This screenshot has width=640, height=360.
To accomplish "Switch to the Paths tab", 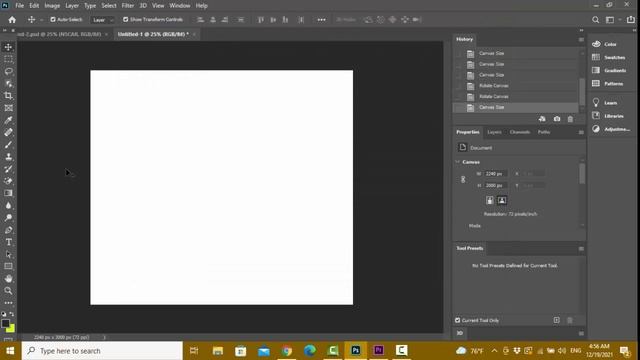I will click(x=544, y=132).
